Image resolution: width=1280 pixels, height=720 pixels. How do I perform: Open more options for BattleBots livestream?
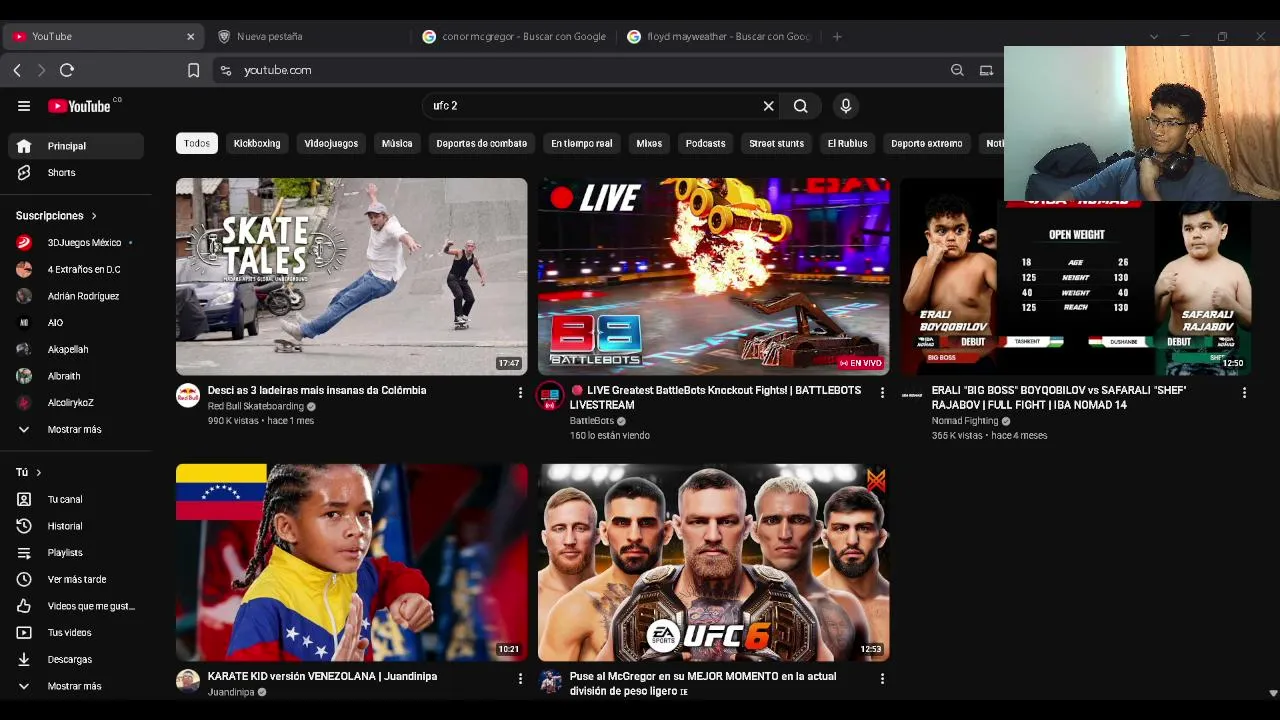point(882,393)
